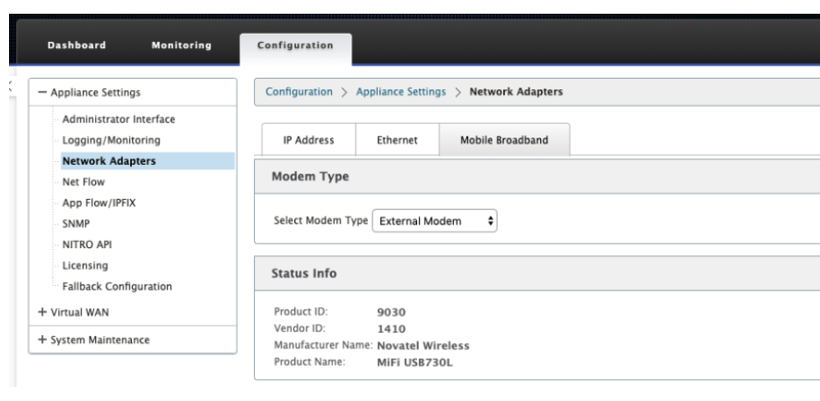Open the Ethernet tab
The height and width of the screenshot is (401, 820).
[397, 140]
